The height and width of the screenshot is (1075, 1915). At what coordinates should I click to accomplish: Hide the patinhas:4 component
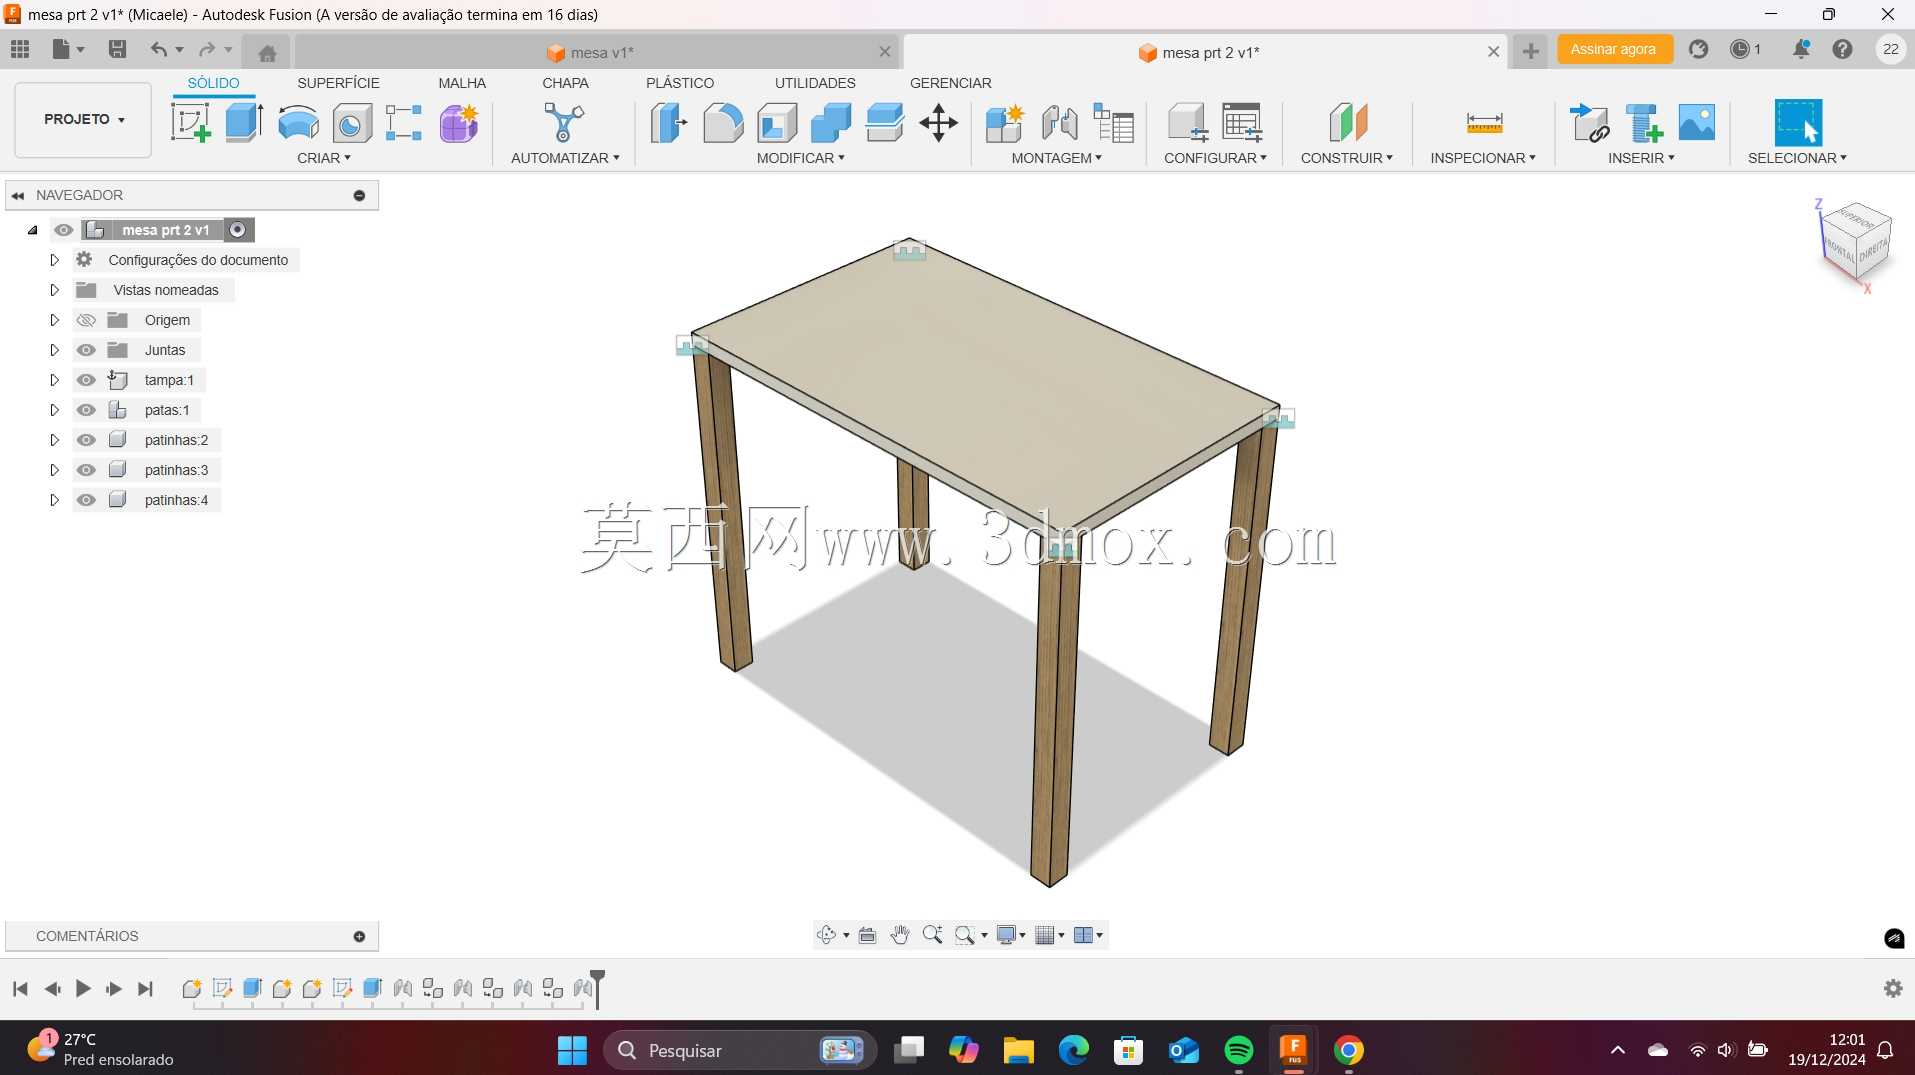[86, 500]
